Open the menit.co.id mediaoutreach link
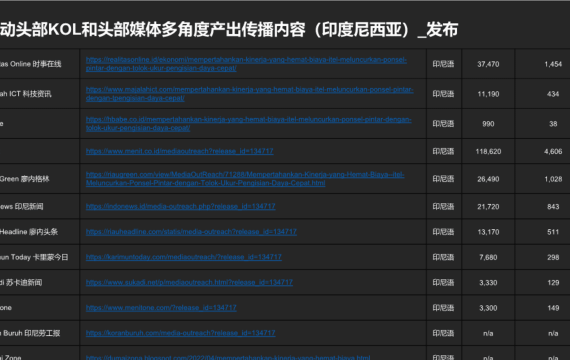This screenshot has width=570, height=360. pyautogui.click(x=180, y=151)
